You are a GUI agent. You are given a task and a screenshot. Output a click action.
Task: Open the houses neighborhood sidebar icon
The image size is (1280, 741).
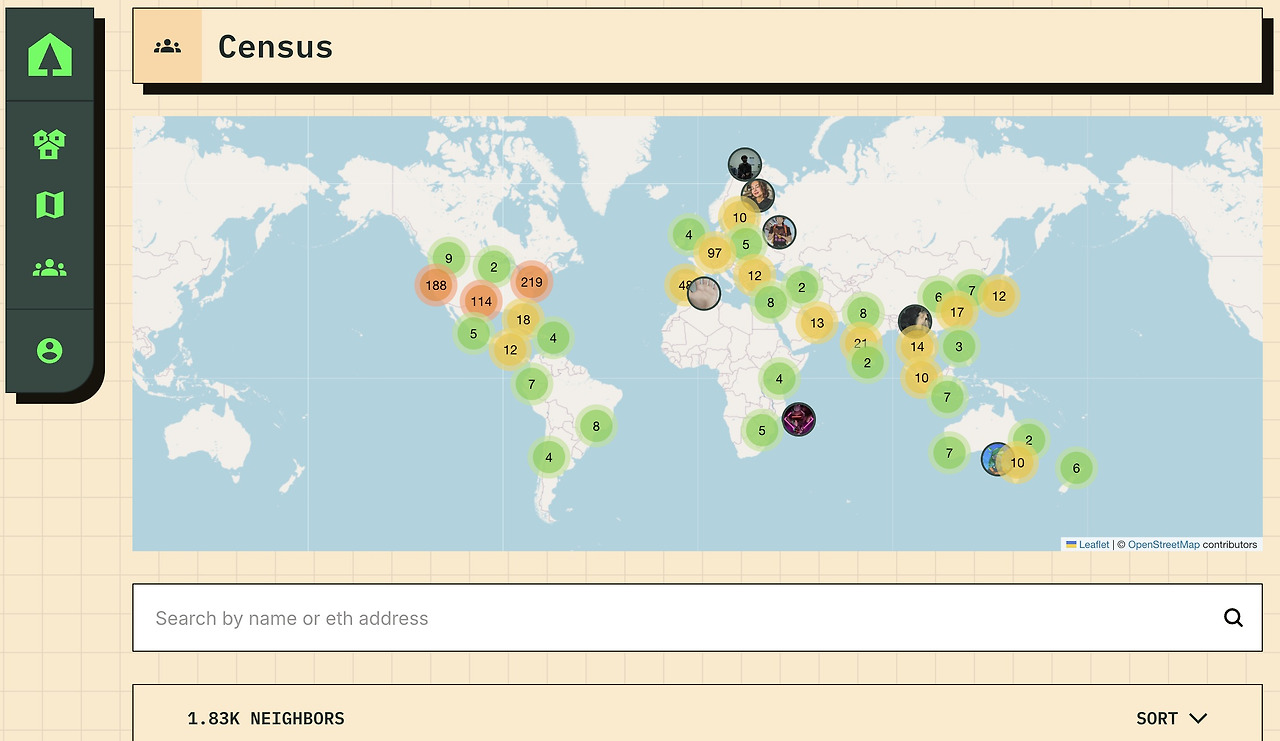49,144
